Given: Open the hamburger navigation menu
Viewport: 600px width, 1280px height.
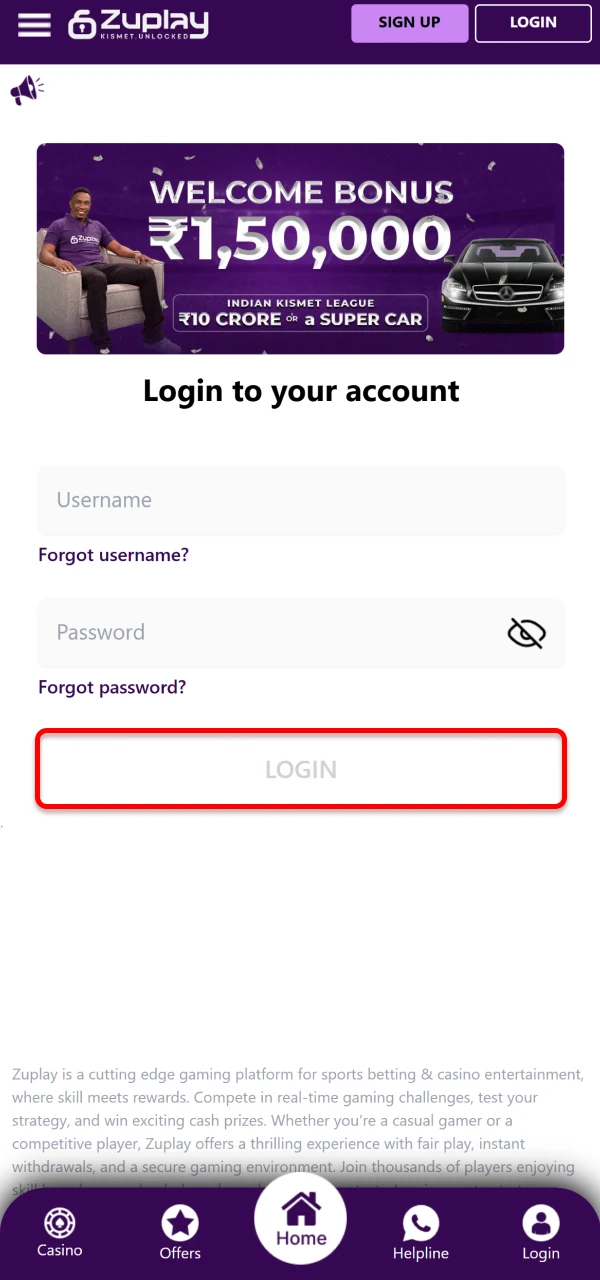Looking at the screenshot, I should click(x=34, y=25).
